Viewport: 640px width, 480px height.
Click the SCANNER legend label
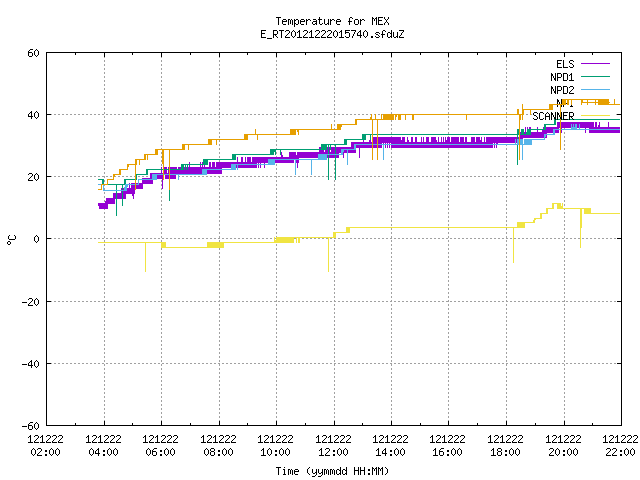(553, 116)
